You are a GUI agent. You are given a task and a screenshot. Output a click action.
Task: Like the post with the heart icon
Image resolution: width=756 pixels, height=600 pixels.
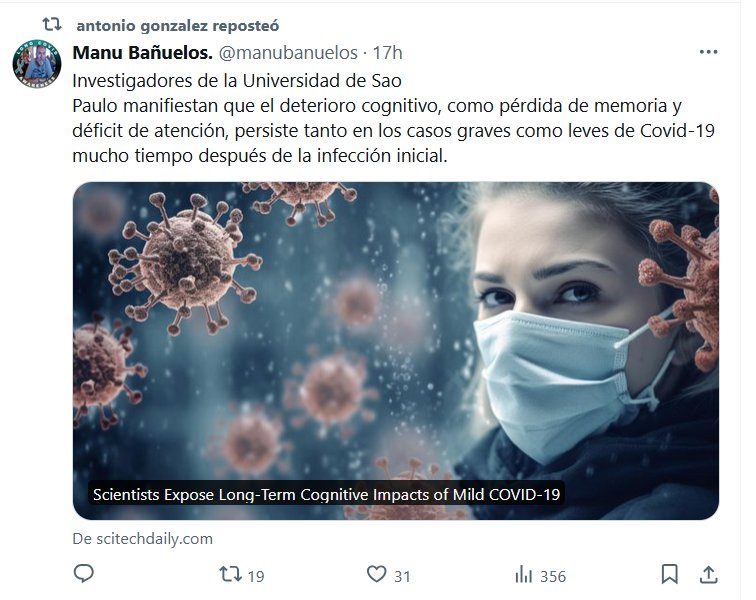(376, 574)
